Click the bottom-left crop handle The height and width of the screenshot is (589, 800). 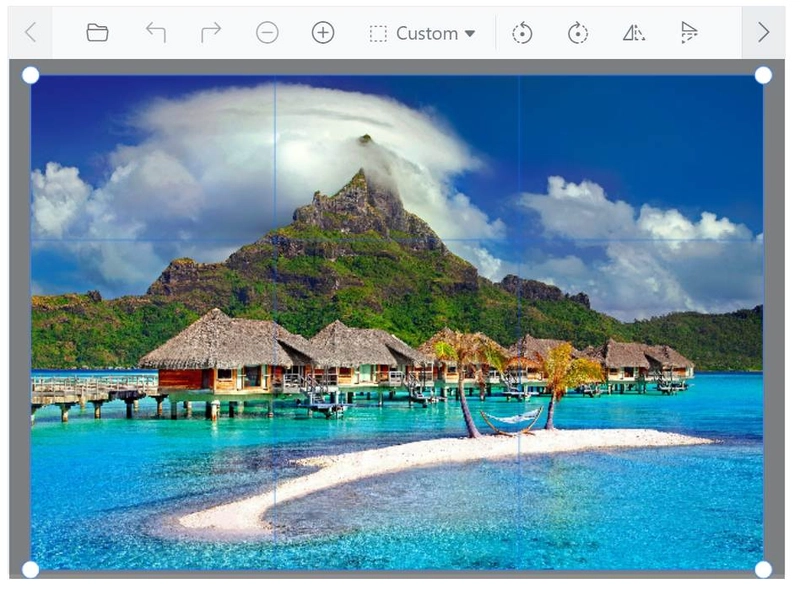point(31,570)
